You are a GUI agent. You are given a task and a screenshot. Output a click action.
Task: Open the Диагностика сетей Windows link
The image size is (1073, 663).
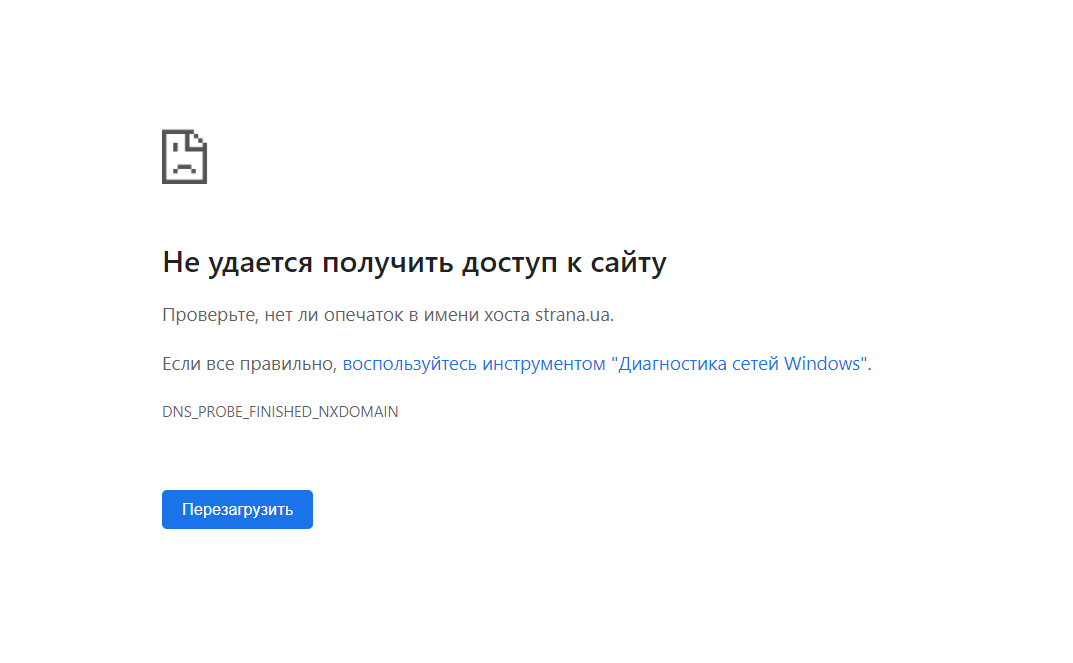[x=606, y=364]
